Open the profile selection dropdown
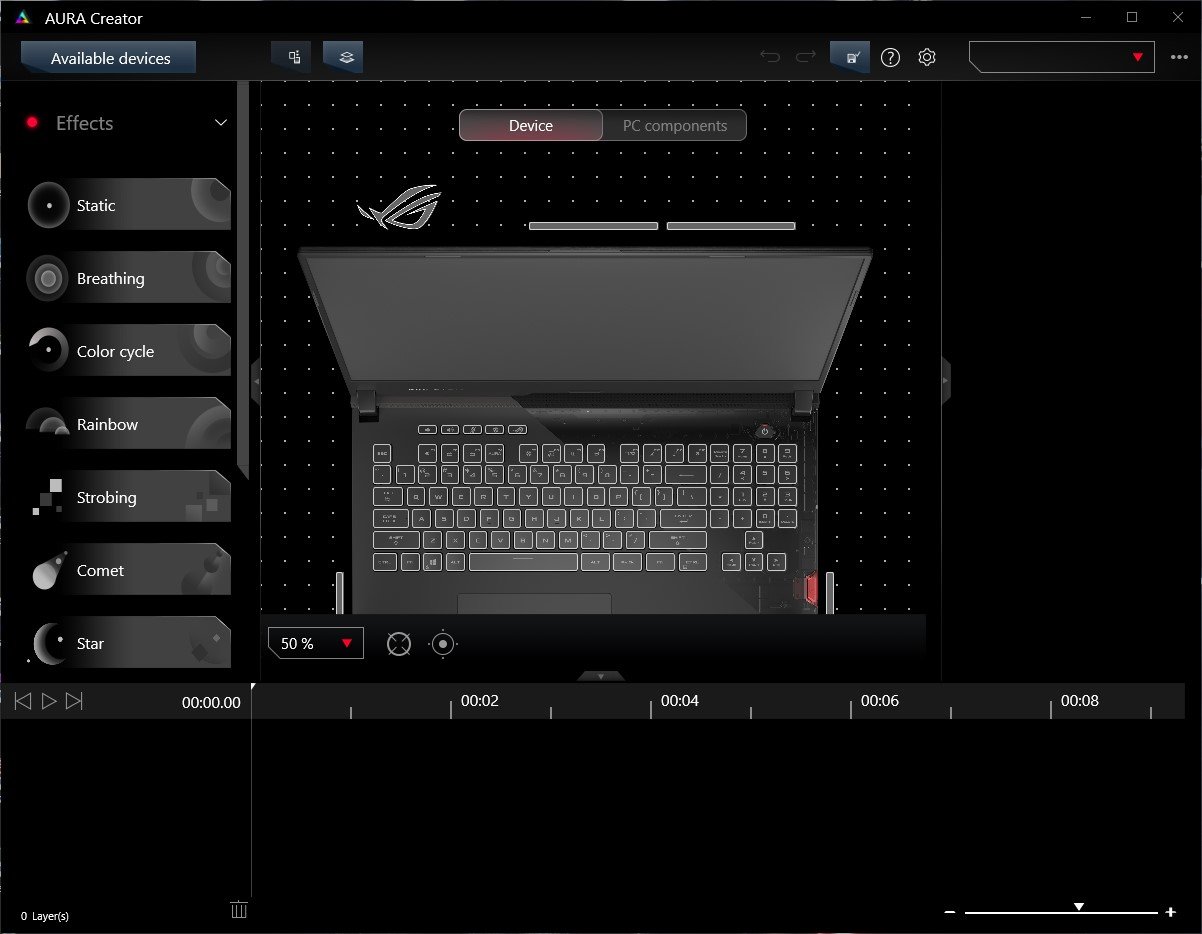 pos(1062,57)
